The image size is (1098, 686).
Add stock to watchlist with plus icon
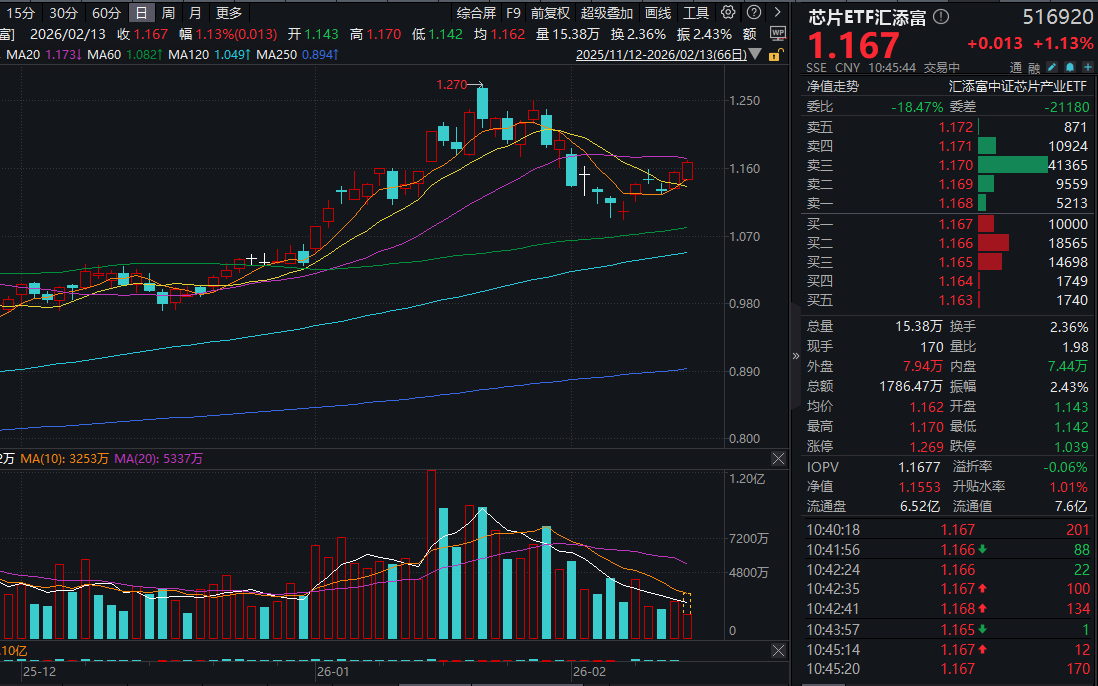pyautogui.click(x=1087, y=67)
